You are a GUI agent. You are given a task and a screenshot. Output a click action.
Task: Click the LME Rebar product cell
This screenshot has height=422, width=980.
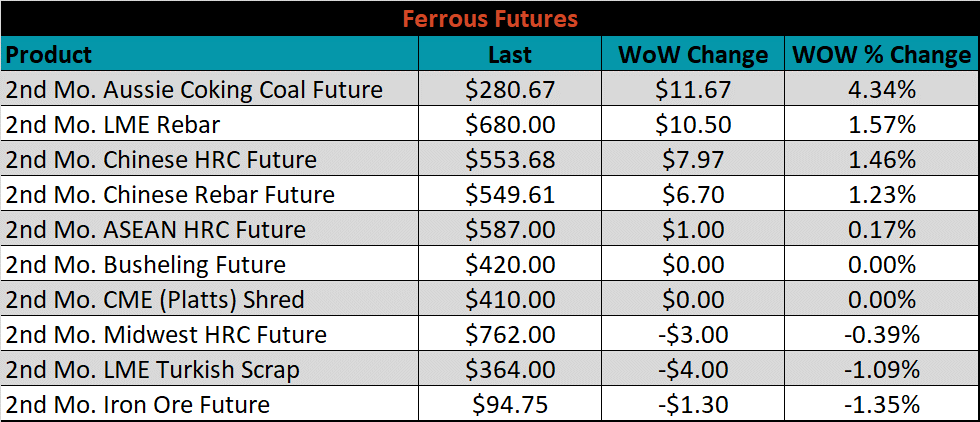(x=210, y=124)
